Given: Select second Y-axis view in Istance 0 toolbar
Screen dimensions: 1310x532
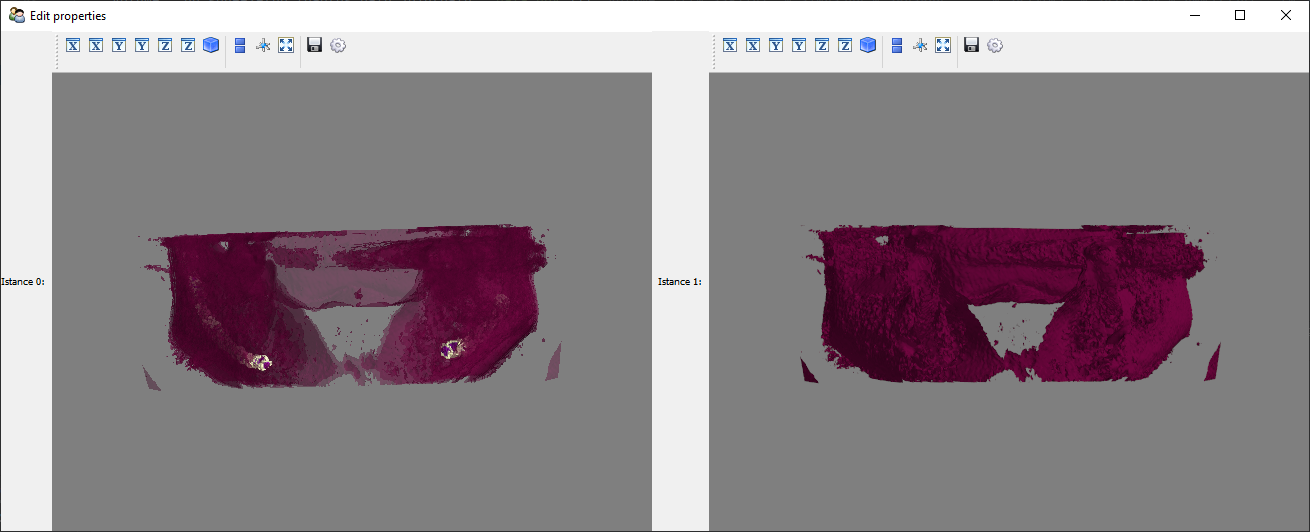Looking at the screenshot, I should click(x=142, y=45).
